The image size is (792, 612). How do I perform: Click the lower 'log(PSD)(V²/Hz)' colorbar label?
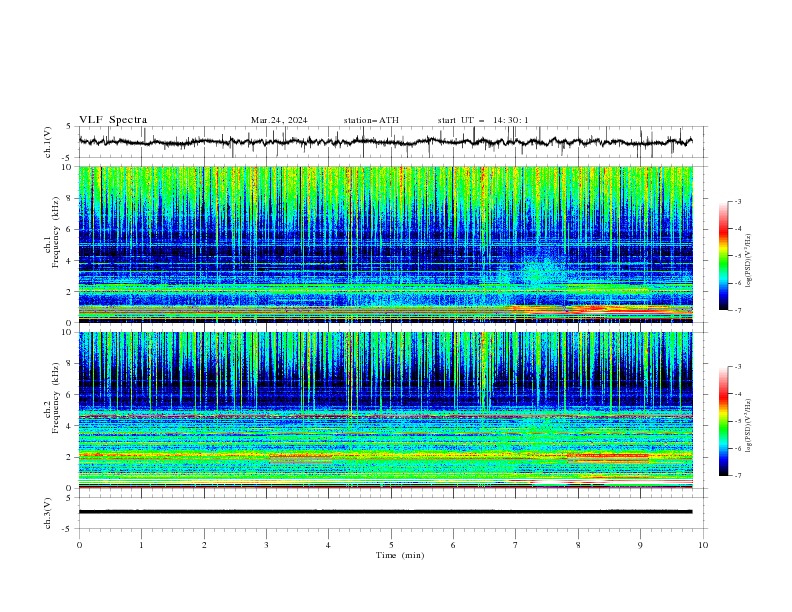[x=748, y=426]
